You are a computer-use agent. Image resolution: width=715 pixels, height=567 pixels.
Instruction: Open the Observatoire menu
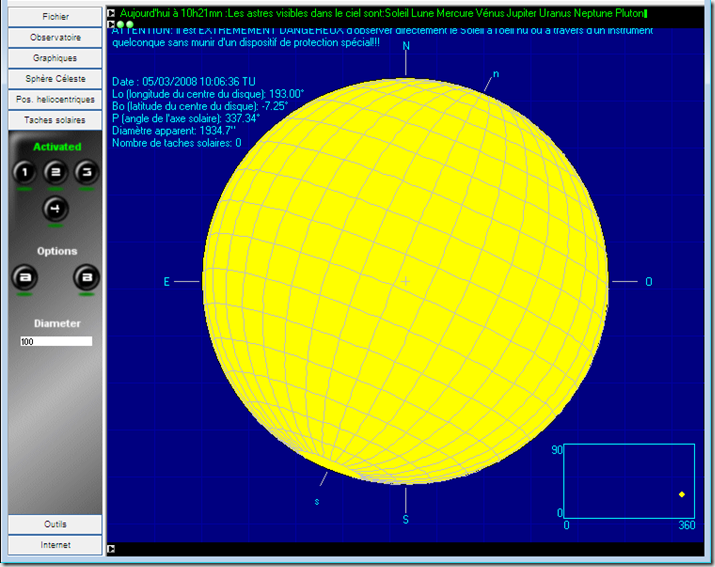click(x=55, y=37)
